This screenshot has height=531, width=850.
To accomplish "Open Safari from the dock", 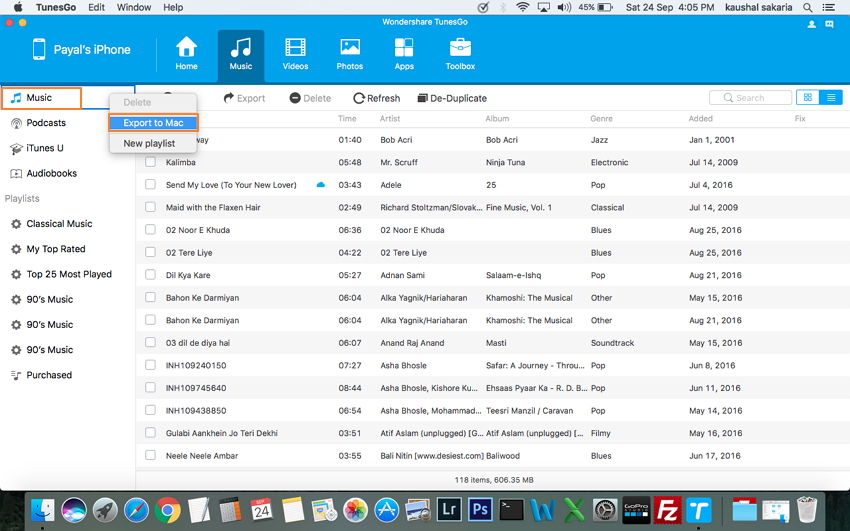I will click(x=136, y=510).
